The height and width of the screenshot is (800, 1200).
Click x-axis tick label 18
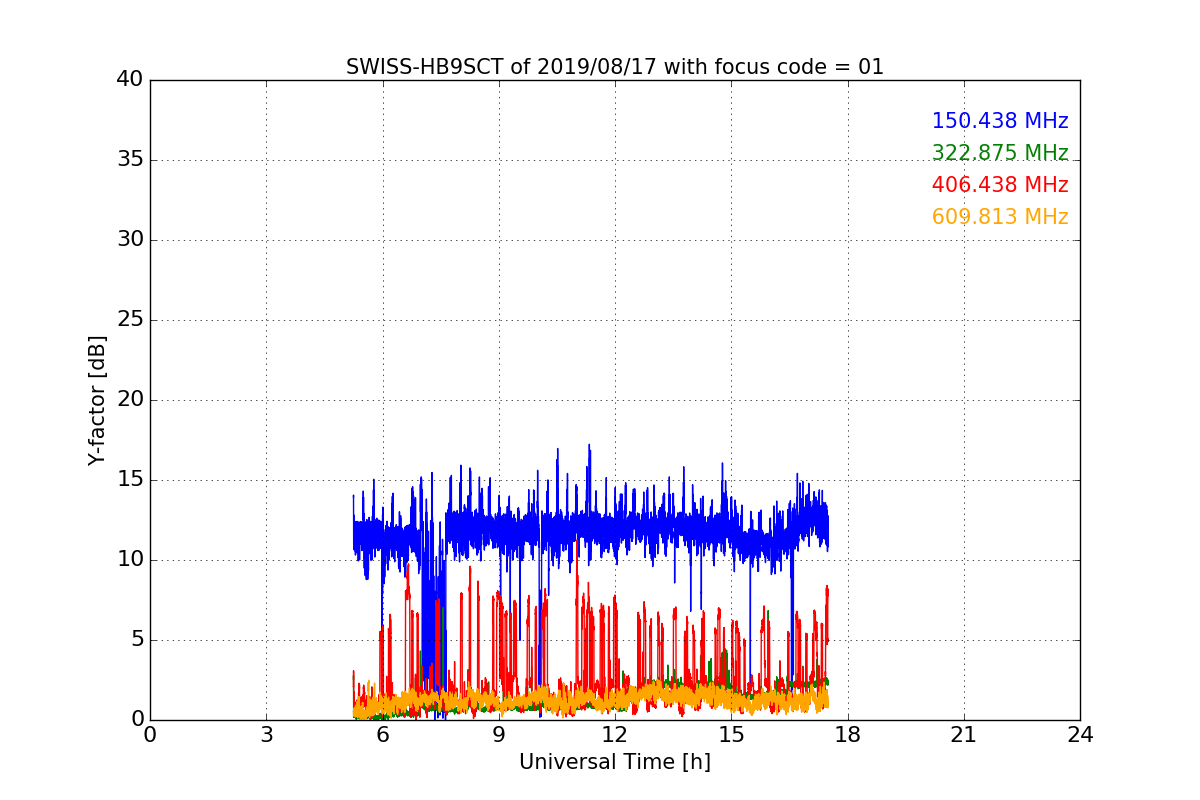[848, 735]
